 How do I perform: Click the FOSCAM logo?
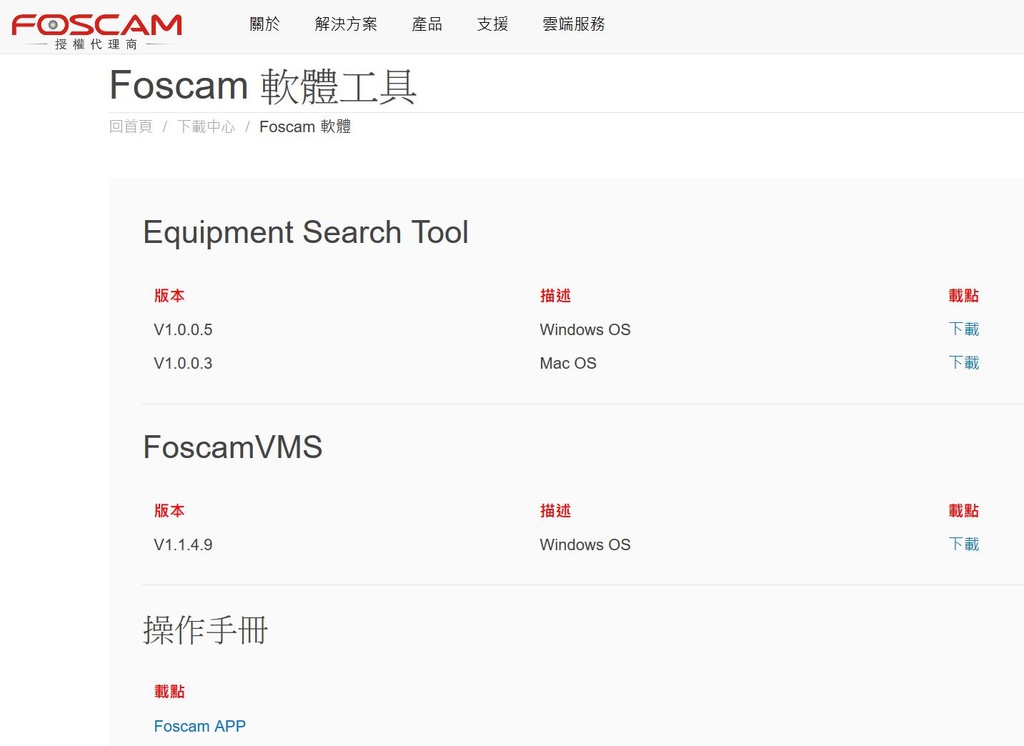[97, 31]
